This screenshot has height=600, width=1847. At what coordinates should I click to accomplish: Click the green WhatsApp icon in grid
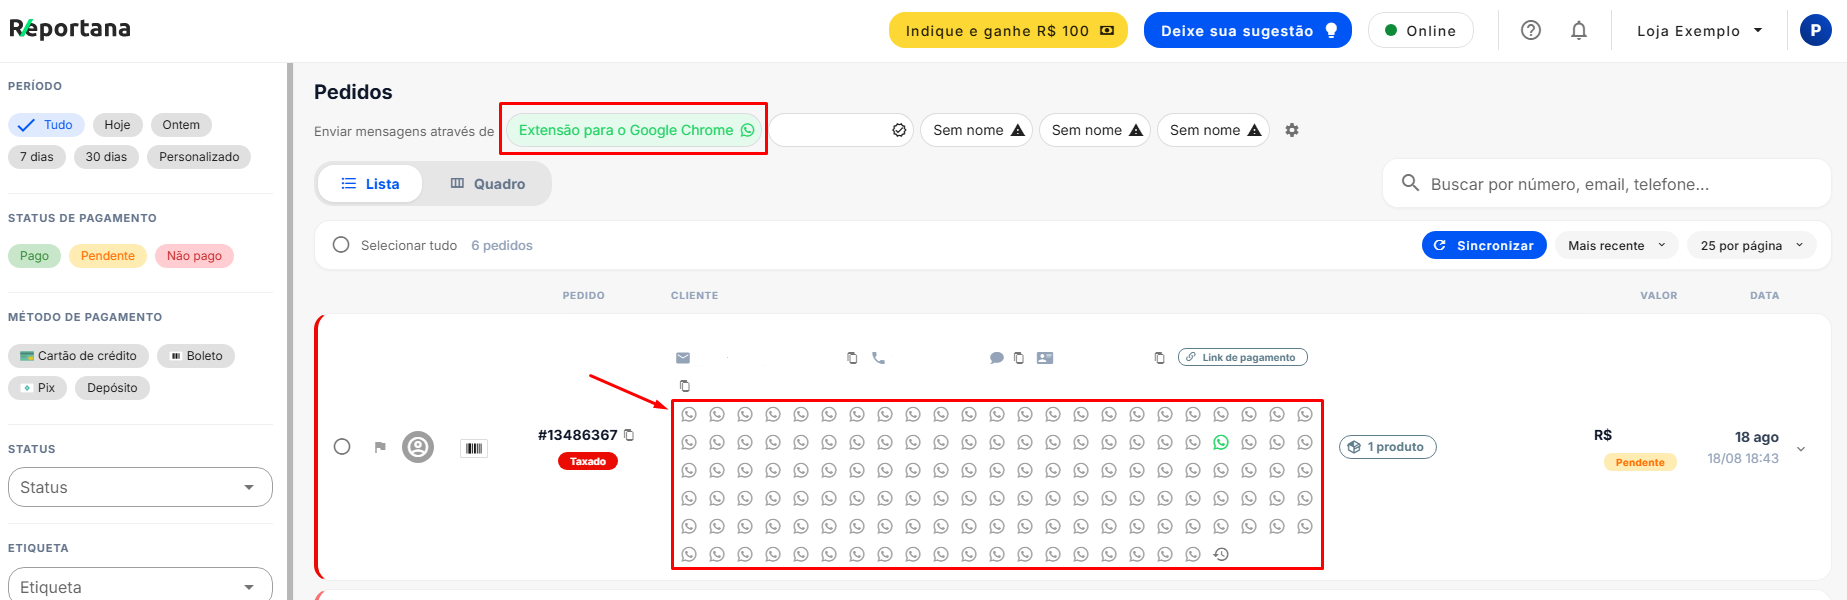pyautogui.click(x=1221, y=442)
